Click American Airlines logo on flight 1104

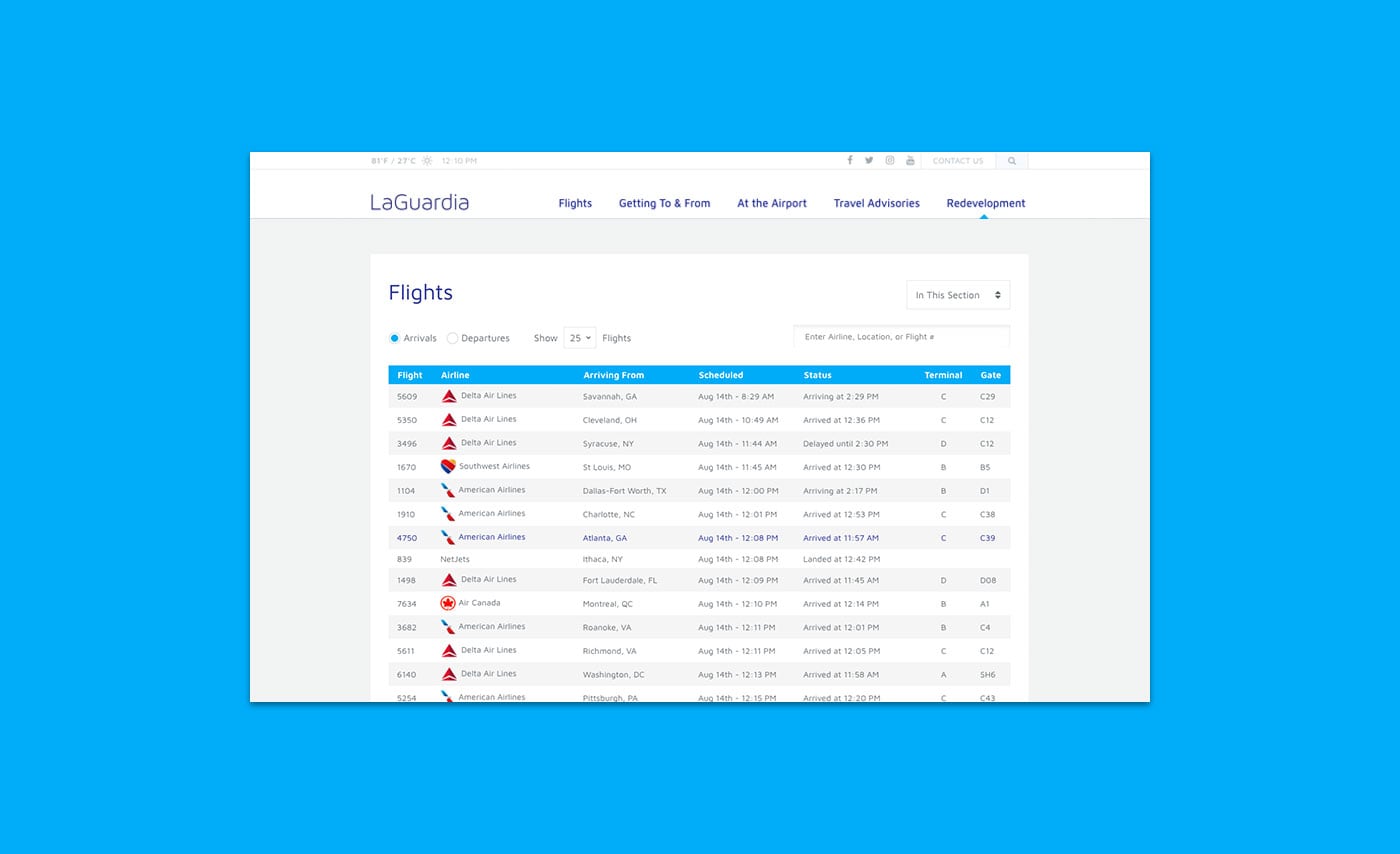(x=448, y=490)
